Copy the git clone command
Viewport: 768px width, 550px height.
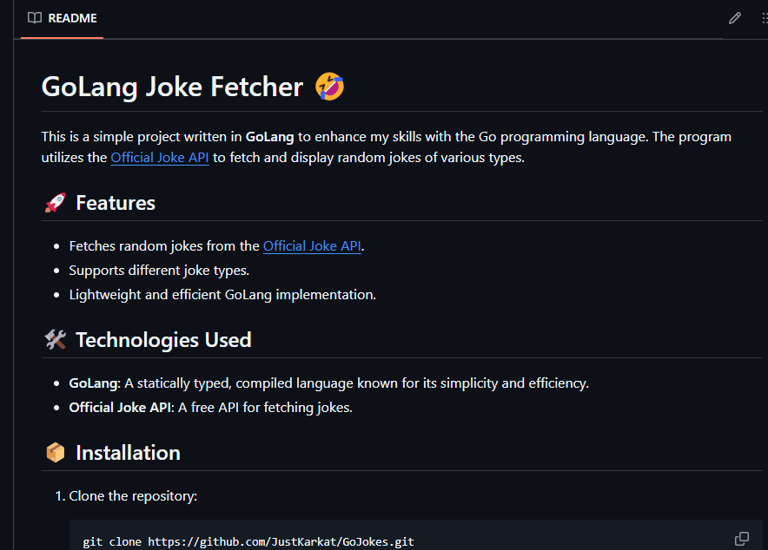[742, 539]
